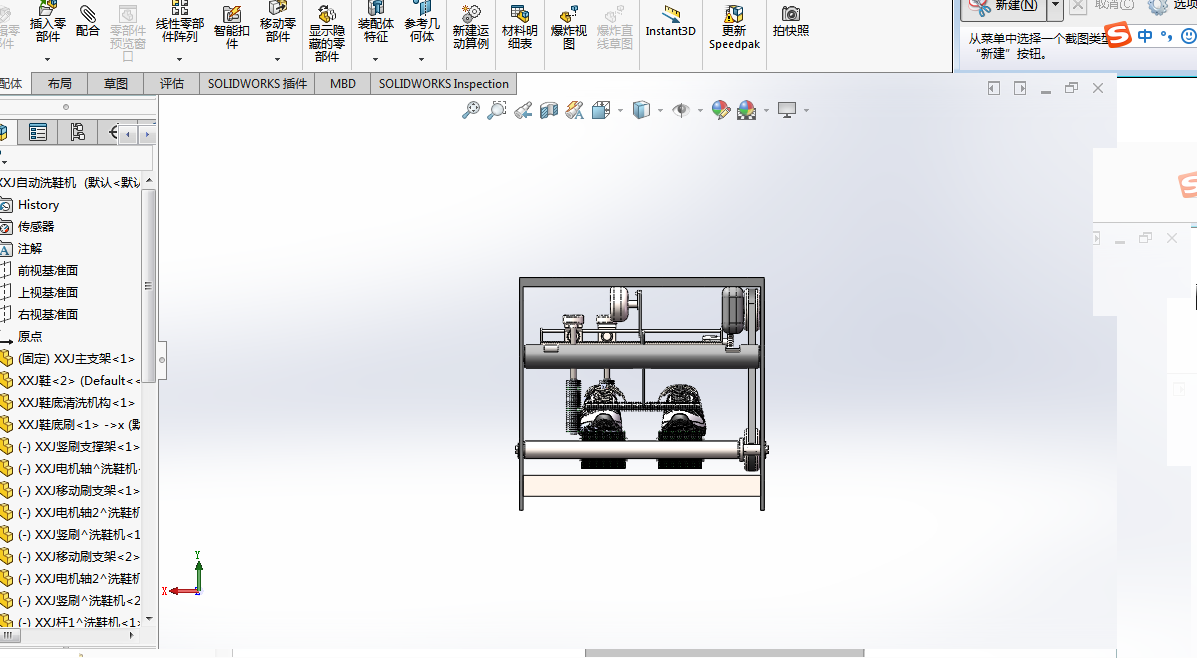Switch to the 评估 tab
This screenshot has width=1197, height=658.
click(172, 84)
